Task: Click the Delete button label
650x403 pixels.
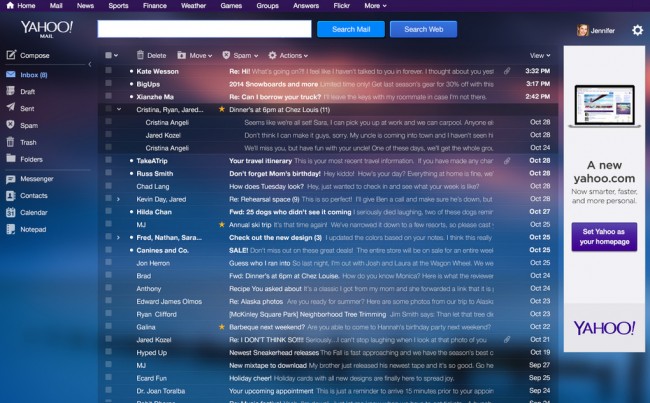Action: tap(157, 56)
